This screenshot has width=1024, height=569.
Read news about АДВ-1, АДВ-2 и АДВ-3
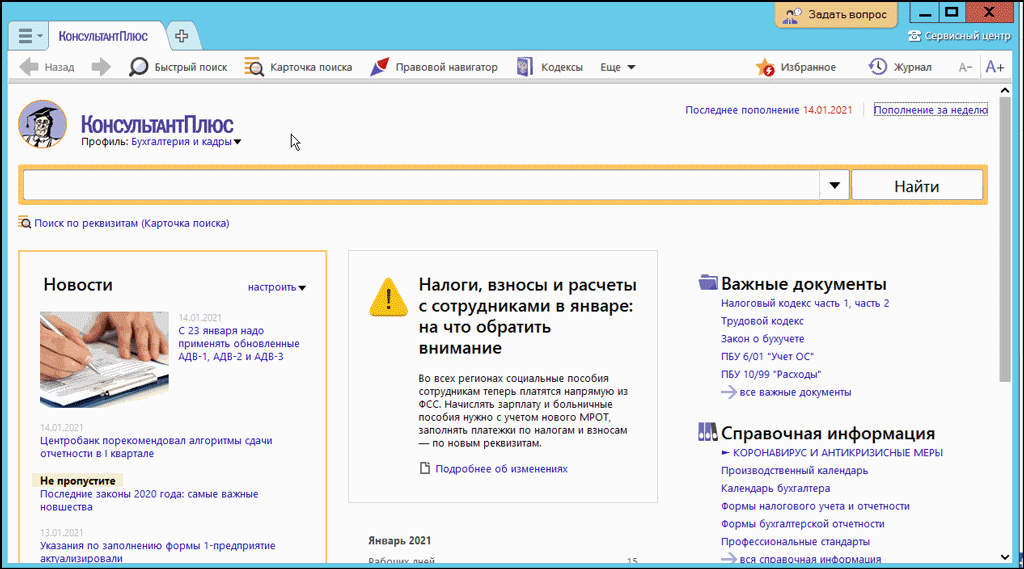239,344
